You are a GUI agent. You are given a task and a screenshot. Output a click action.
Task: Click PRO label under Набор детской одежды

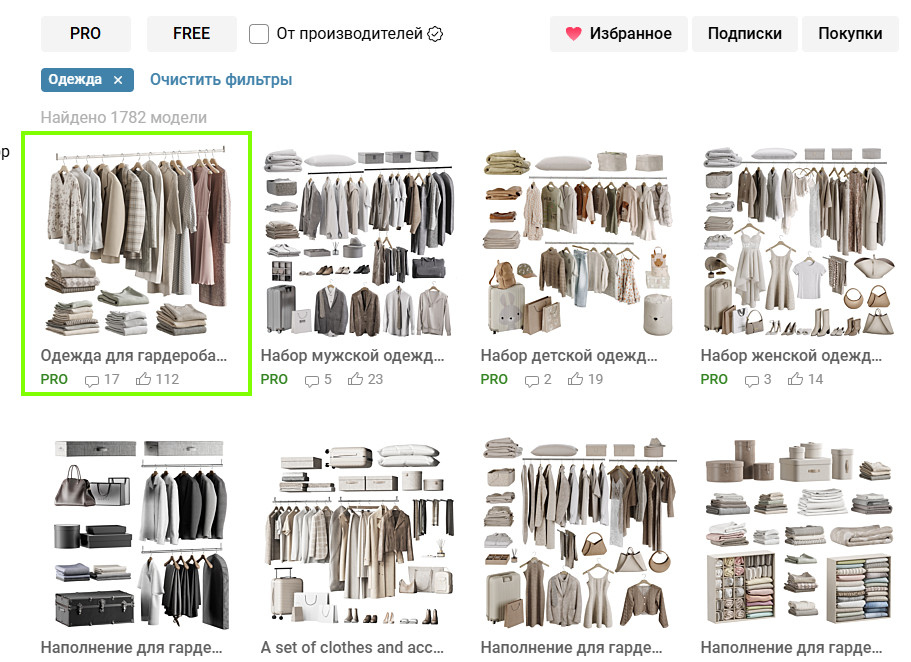[494, 380]
